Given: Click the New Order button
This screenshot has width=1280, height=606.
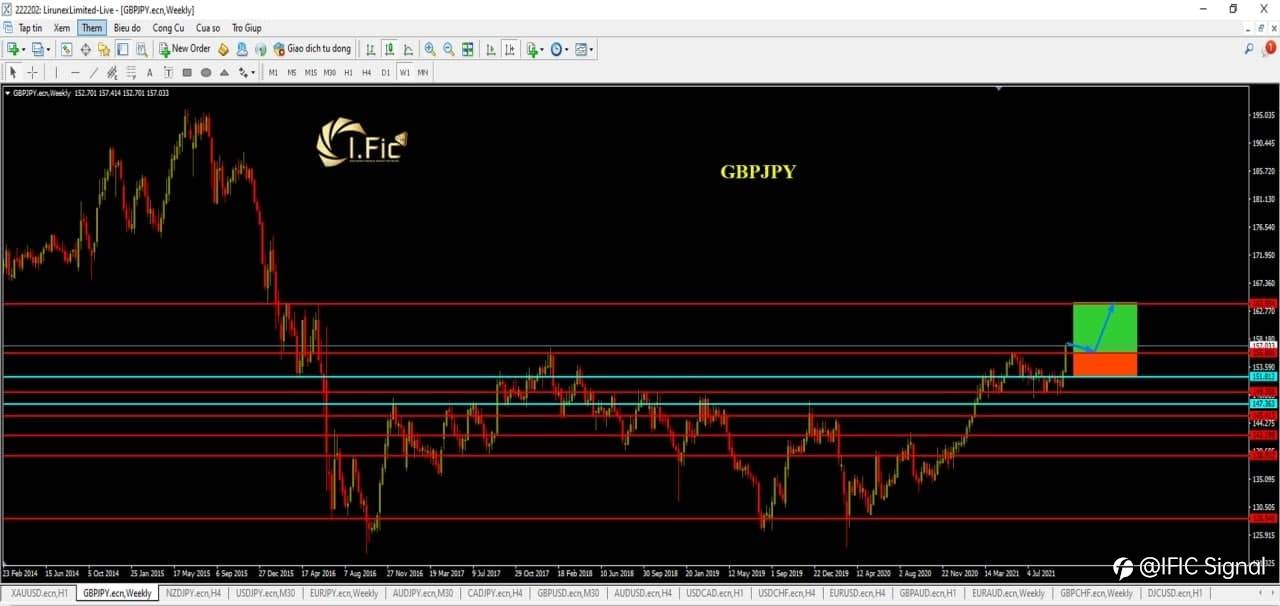Looking at the screenshot, I should (185, 49).
